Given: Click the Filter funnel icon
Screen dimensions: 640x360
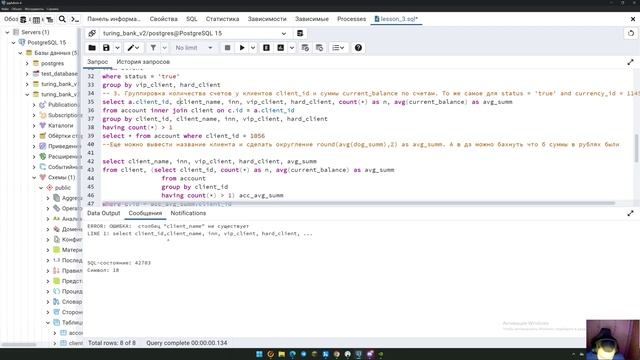Looking at the screenshot, I should tap(153, 48).
